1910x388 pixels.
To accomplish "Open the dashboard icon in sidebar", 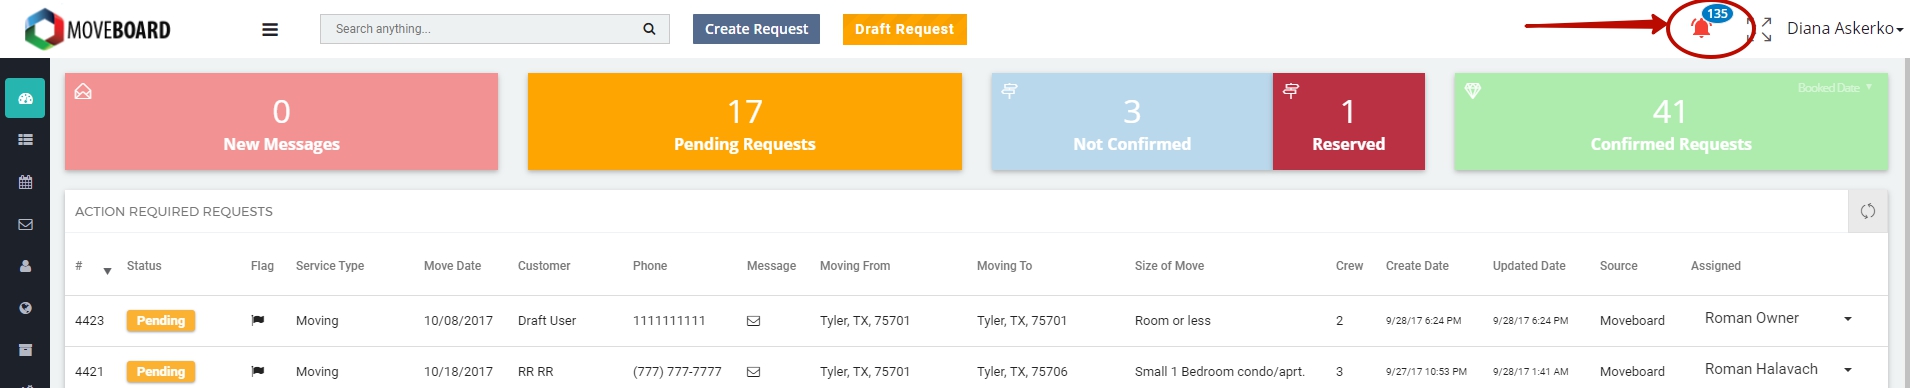I will click(x=25, y=98).
